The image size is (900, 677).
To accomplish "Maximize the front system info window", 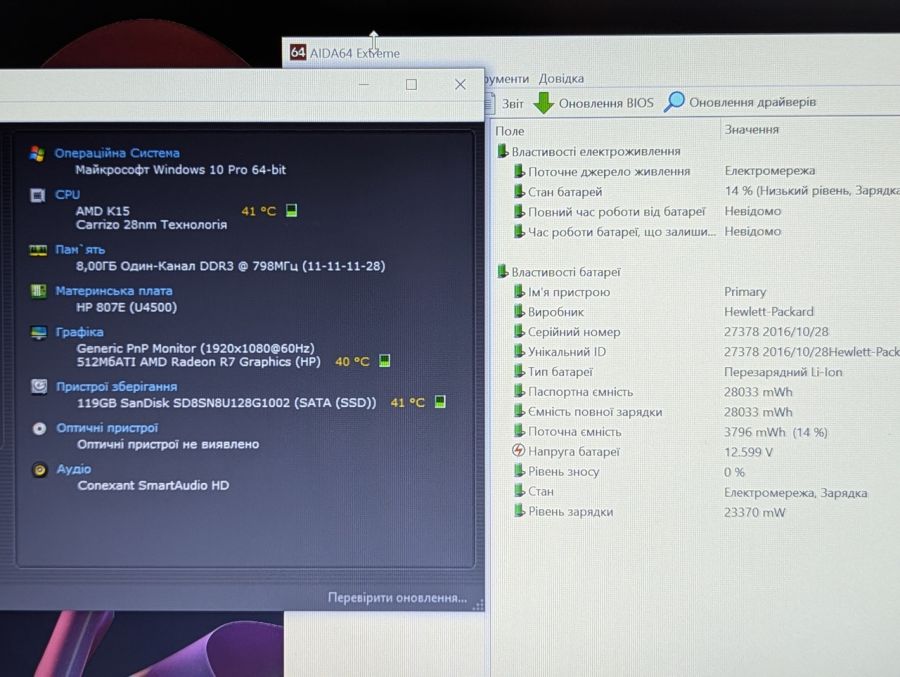I will [x=412, y=84].
